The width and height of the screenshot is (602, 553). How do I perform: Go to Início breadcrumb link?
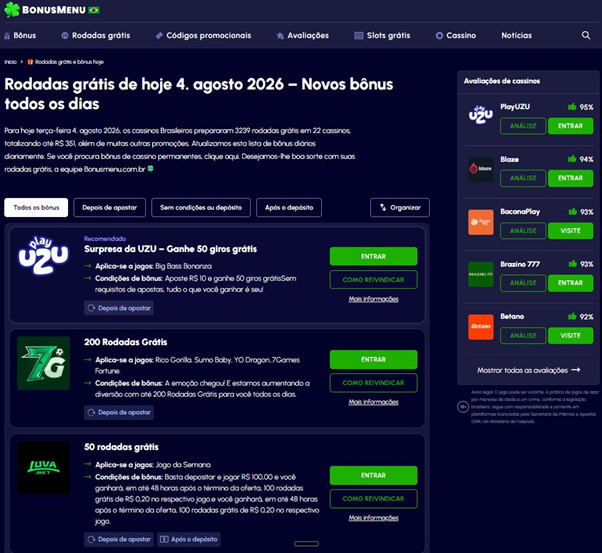coord(10,62)
